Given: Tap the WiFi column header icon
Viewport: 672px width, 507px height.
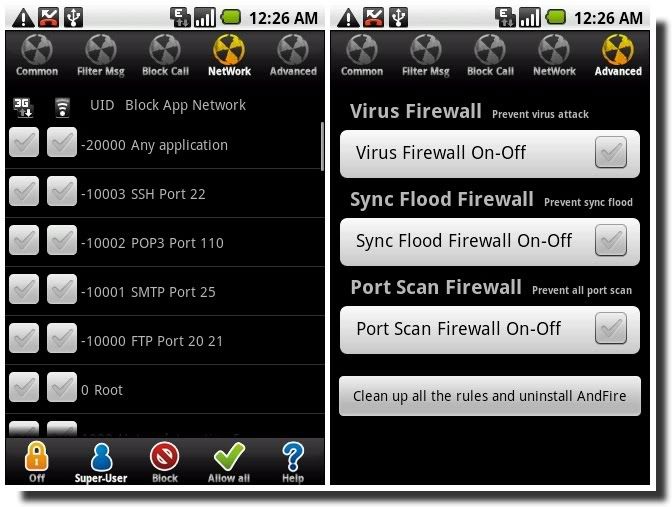Looking at the screenshot, I should [63, 107].
